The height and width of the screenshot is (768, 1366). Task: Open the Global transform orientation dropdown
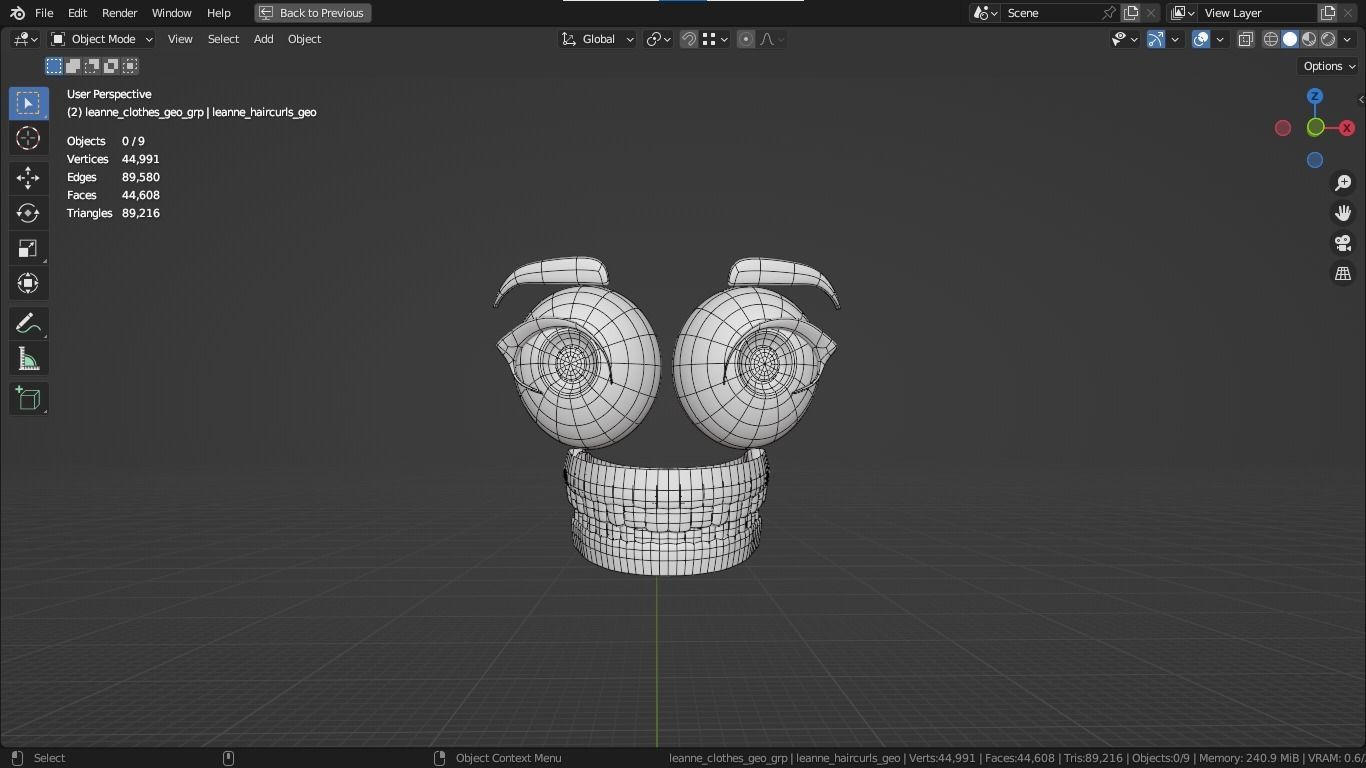[597, 39]
